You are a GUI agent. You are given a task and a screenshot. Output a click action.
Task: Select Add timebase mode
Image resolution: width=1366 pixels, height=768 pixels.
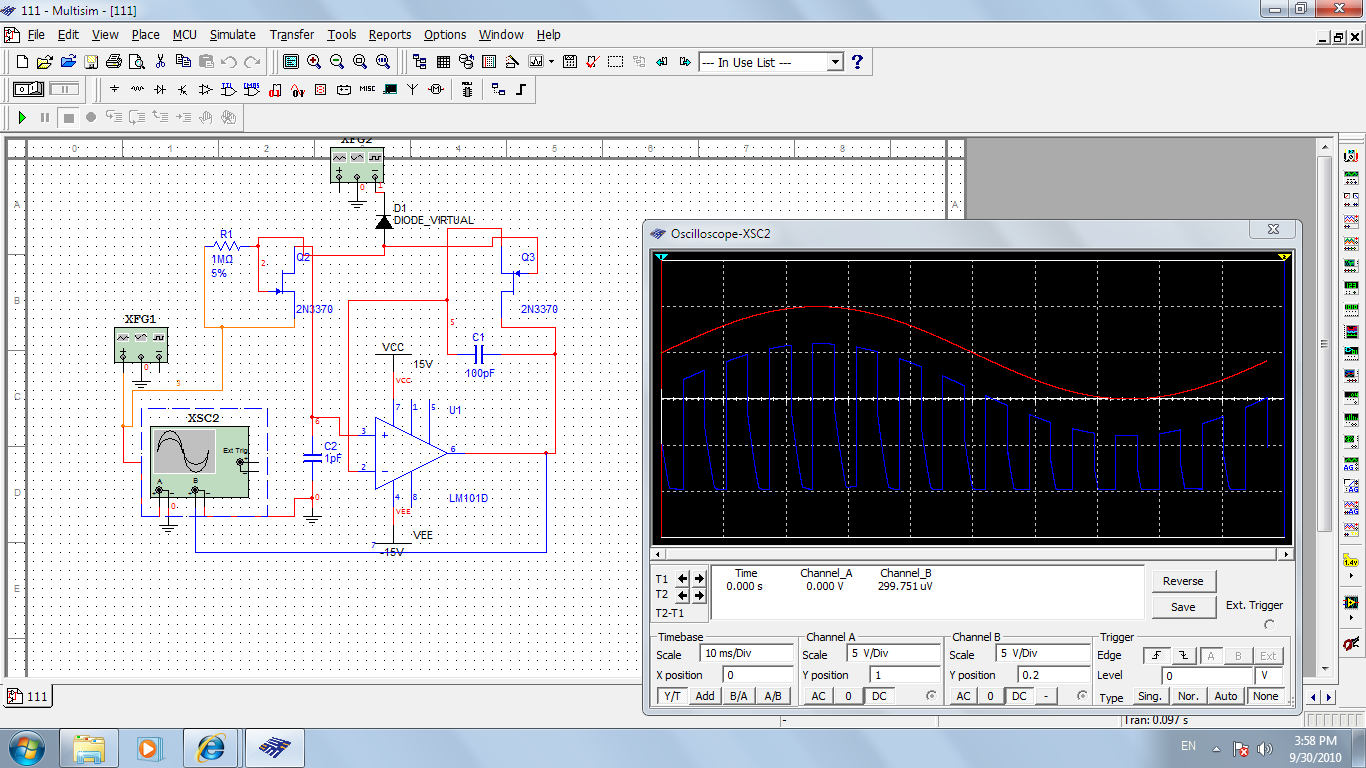[x=705, y=696]
